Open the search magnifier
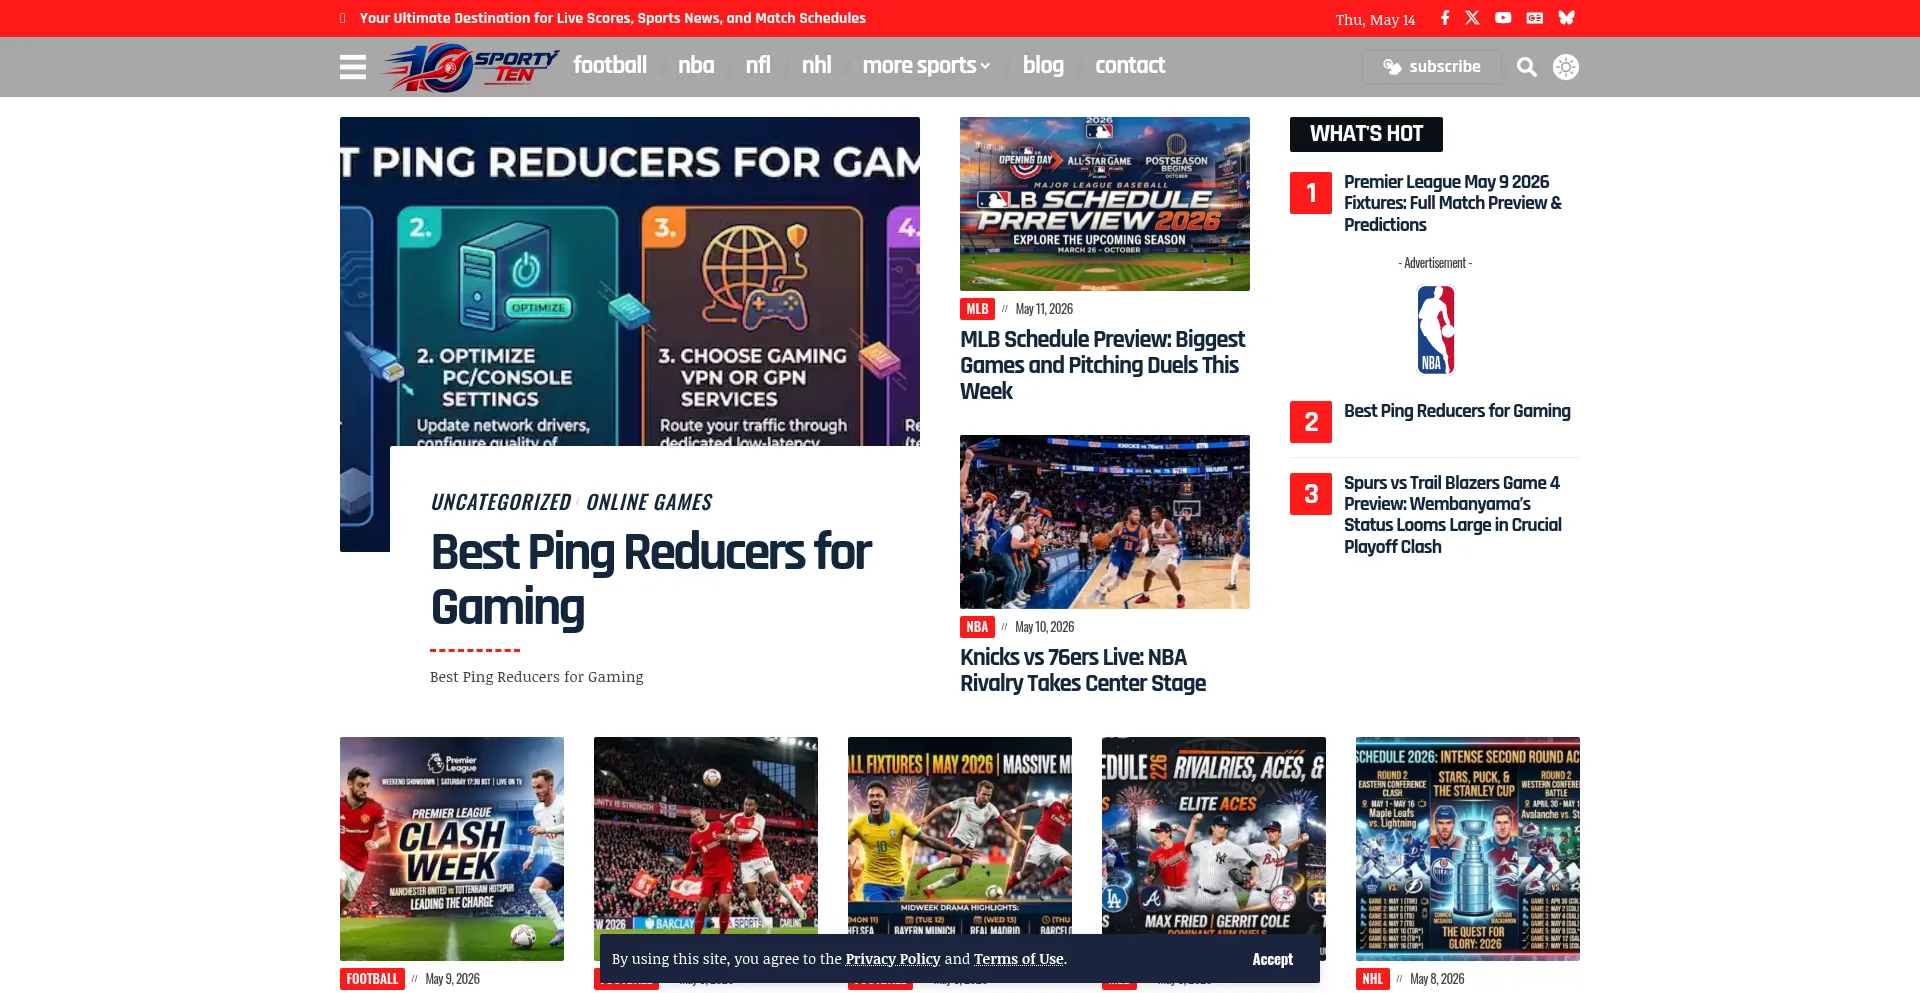Screen dimensions: 1920x993 pyautogui.click(x=1526, y=67)
